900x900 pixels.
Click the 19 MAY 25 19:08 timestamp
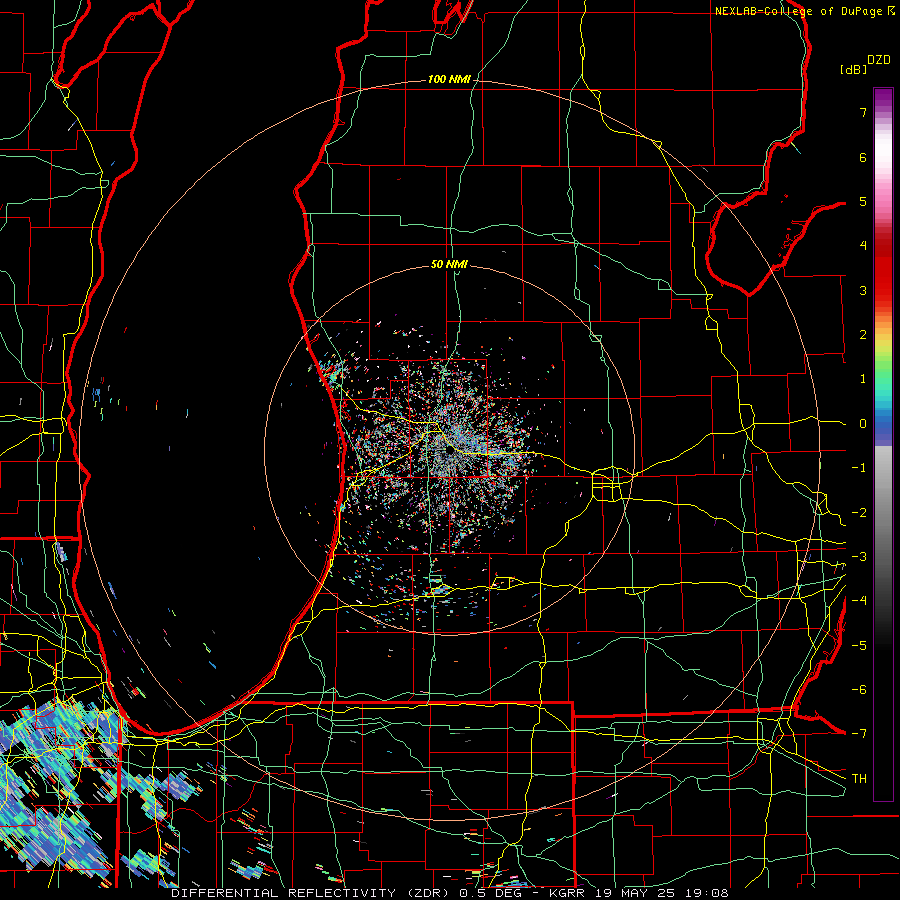660,893
